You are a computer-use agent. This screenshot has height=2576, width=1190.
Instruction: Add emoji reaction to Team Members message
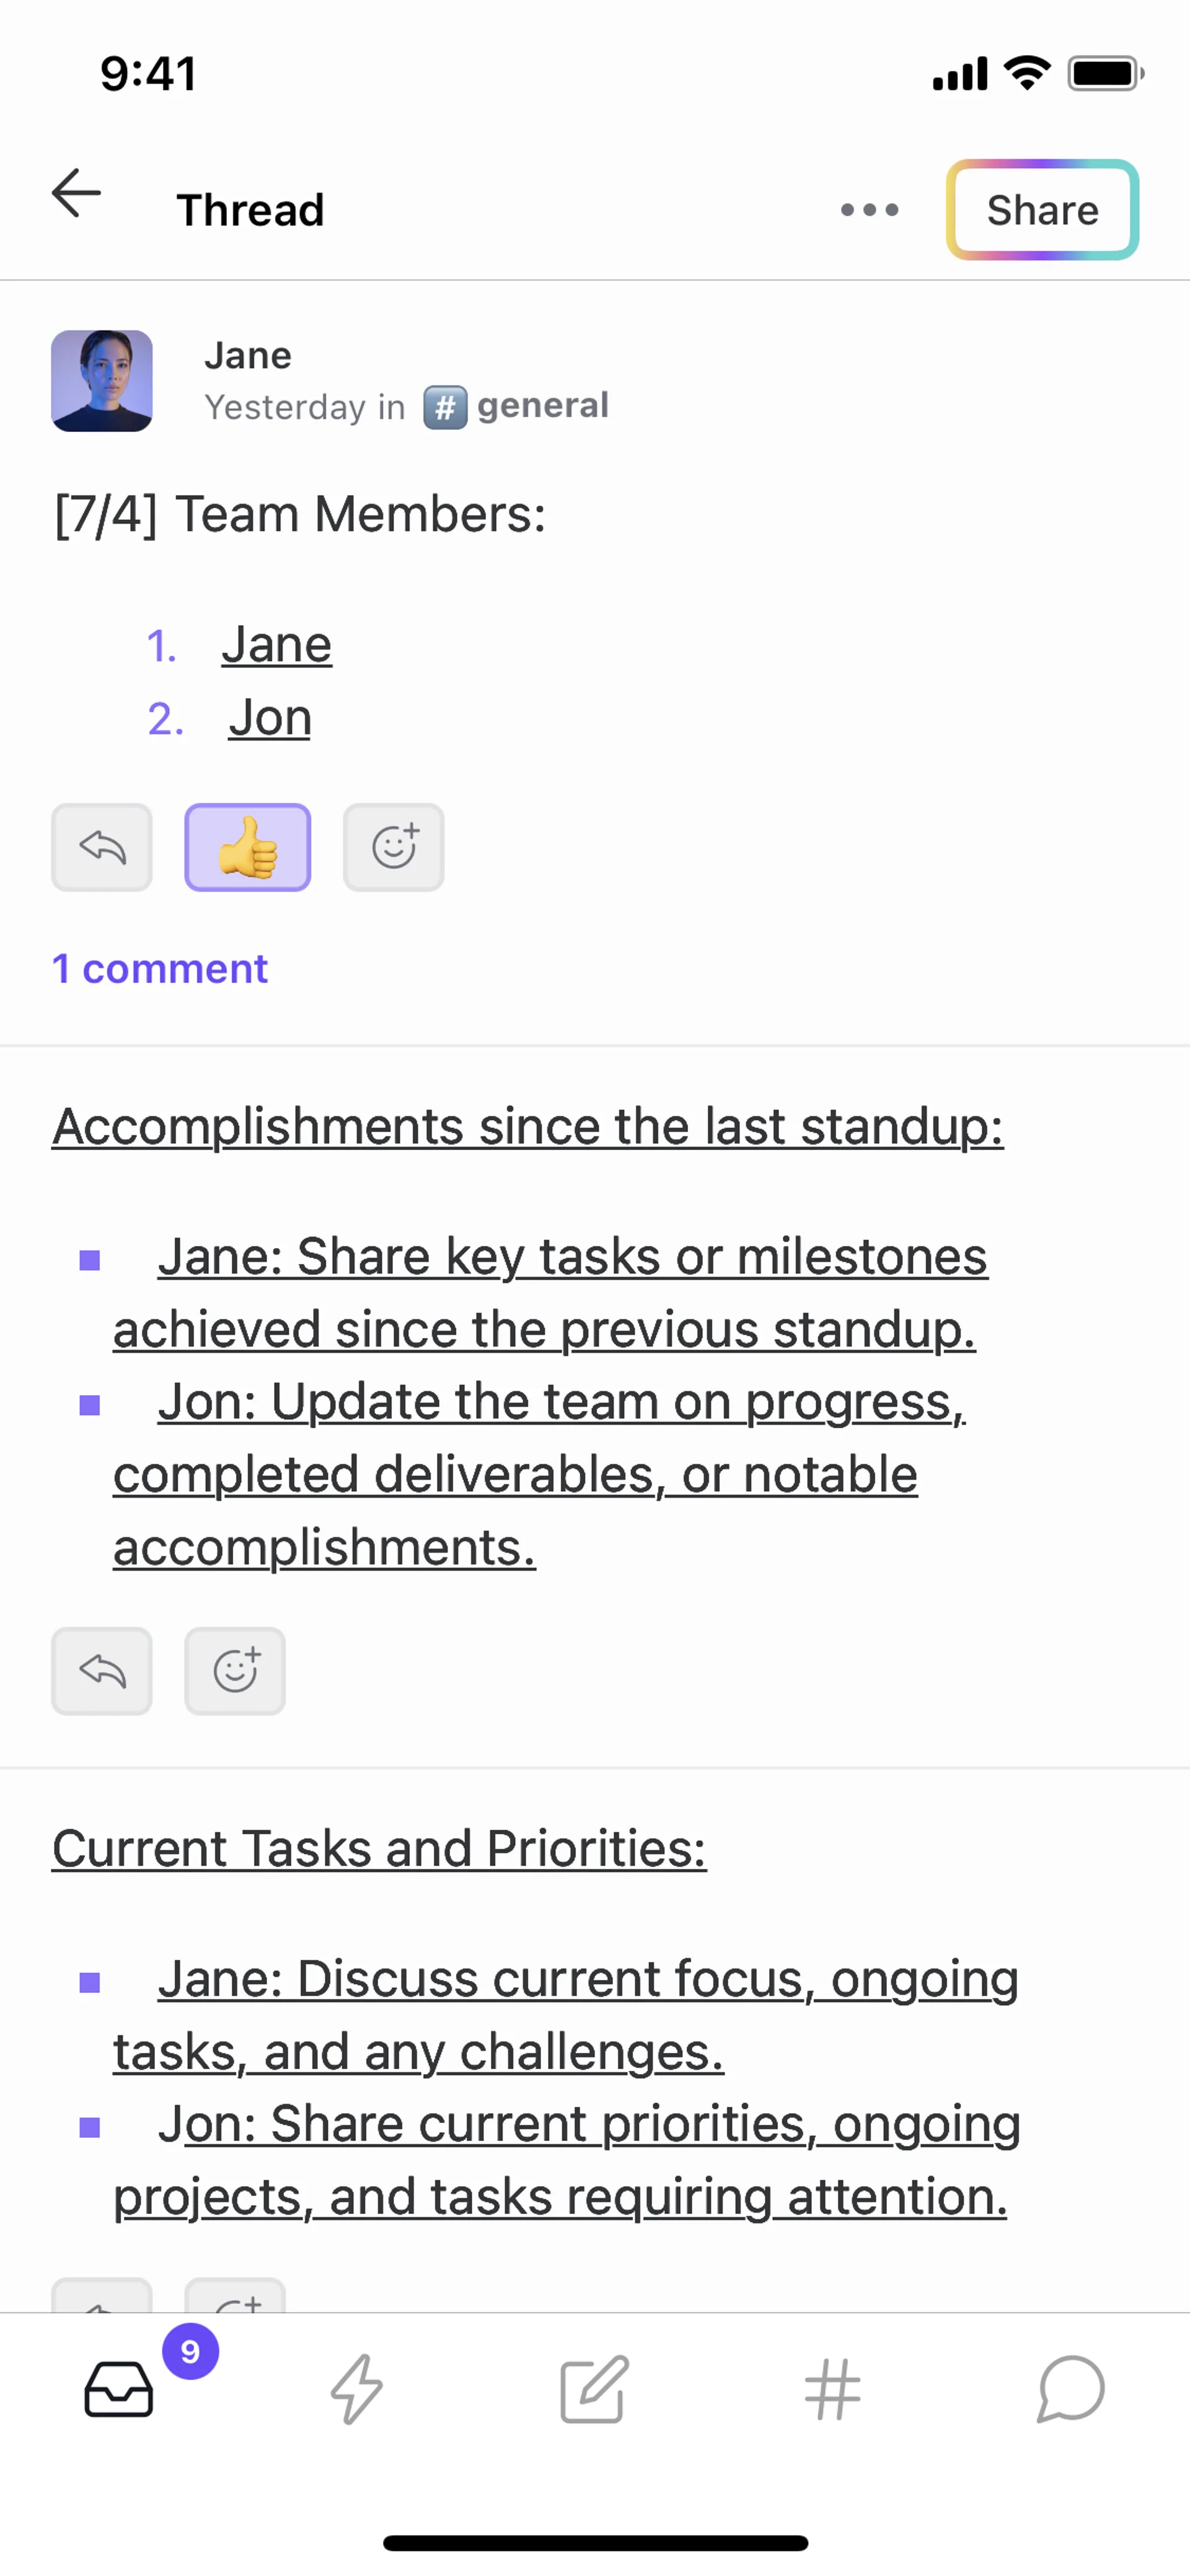(x=393, y=848)
